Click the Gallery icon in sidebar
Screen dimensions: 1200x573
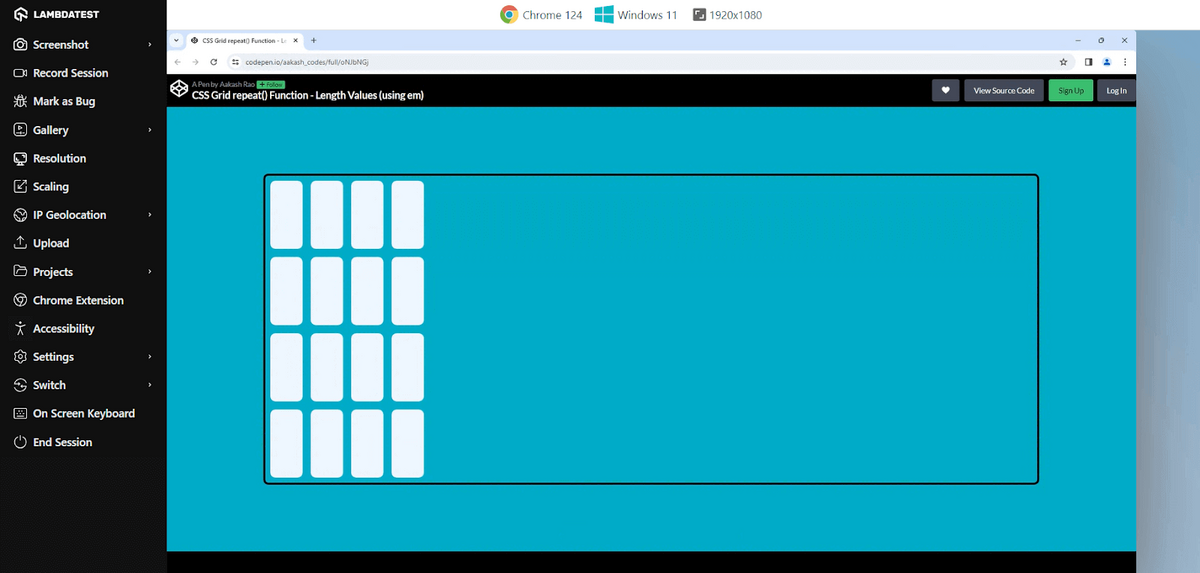(x=20, y=130)
